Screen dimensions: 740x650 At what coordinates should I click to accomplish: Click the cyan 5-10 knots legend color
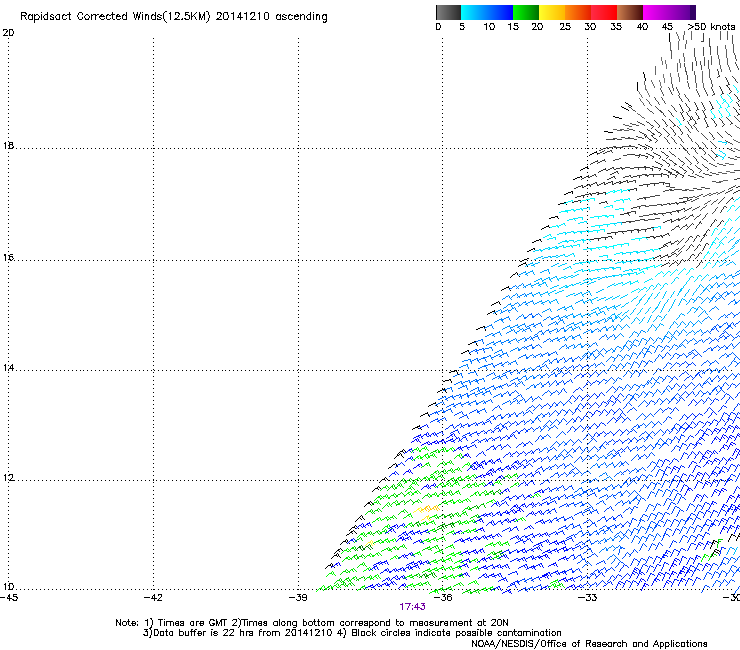click(x=474, y=12)
